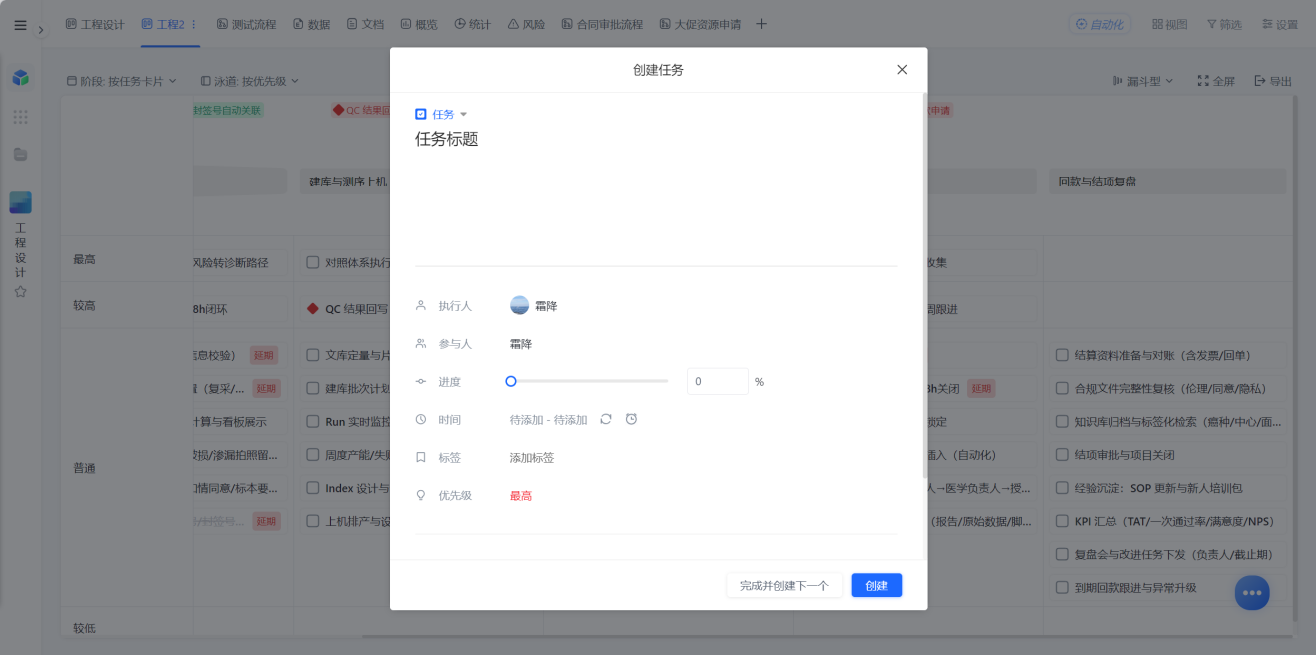Click the dialog vertical scrollbar
This screenshot has width=1316, height=655.
924,285
